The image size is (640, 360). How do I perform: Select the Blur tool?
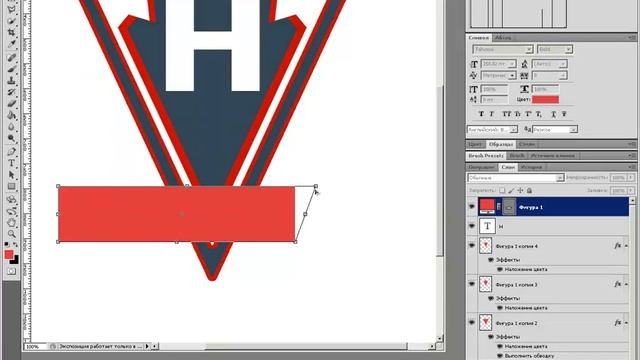pos(12,127)
